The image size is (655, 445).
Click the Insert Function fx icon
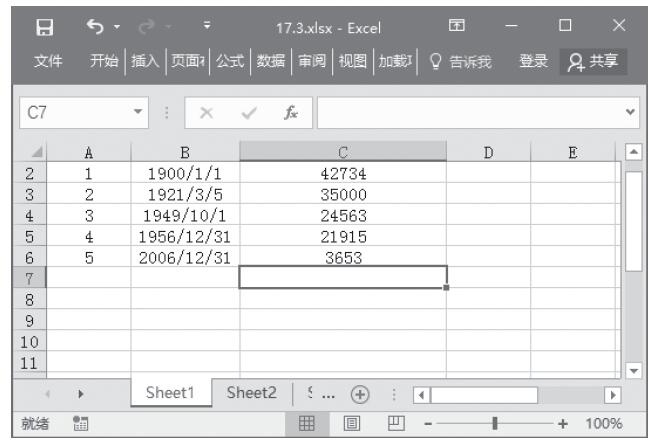290,113
